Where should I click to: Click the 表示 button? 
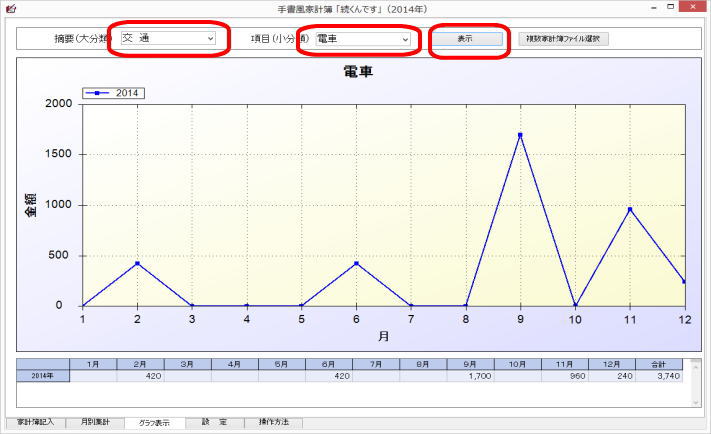pos(465,39)
